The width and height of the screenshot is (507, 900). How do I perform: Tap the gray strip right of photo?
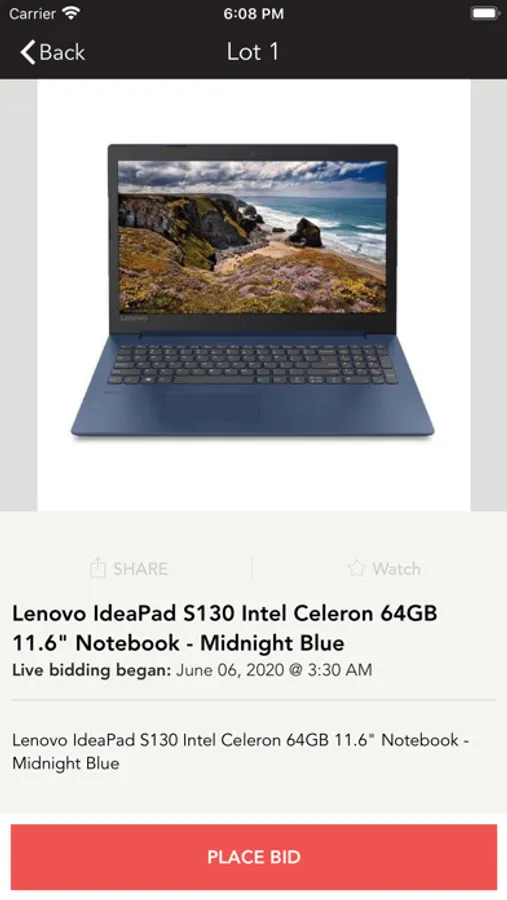click(489, 295)
